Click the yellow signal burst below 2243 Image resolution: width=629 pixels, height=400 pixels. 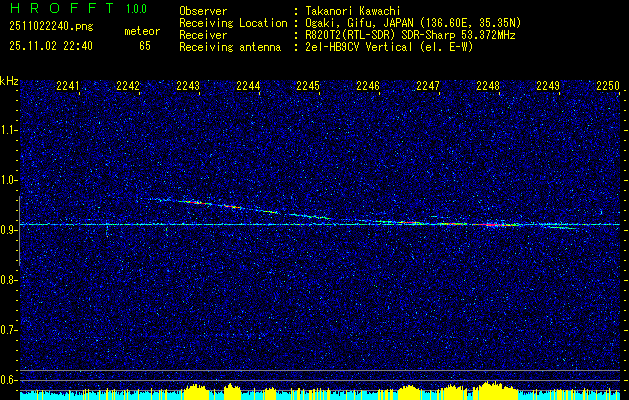[x=196, y=392]
